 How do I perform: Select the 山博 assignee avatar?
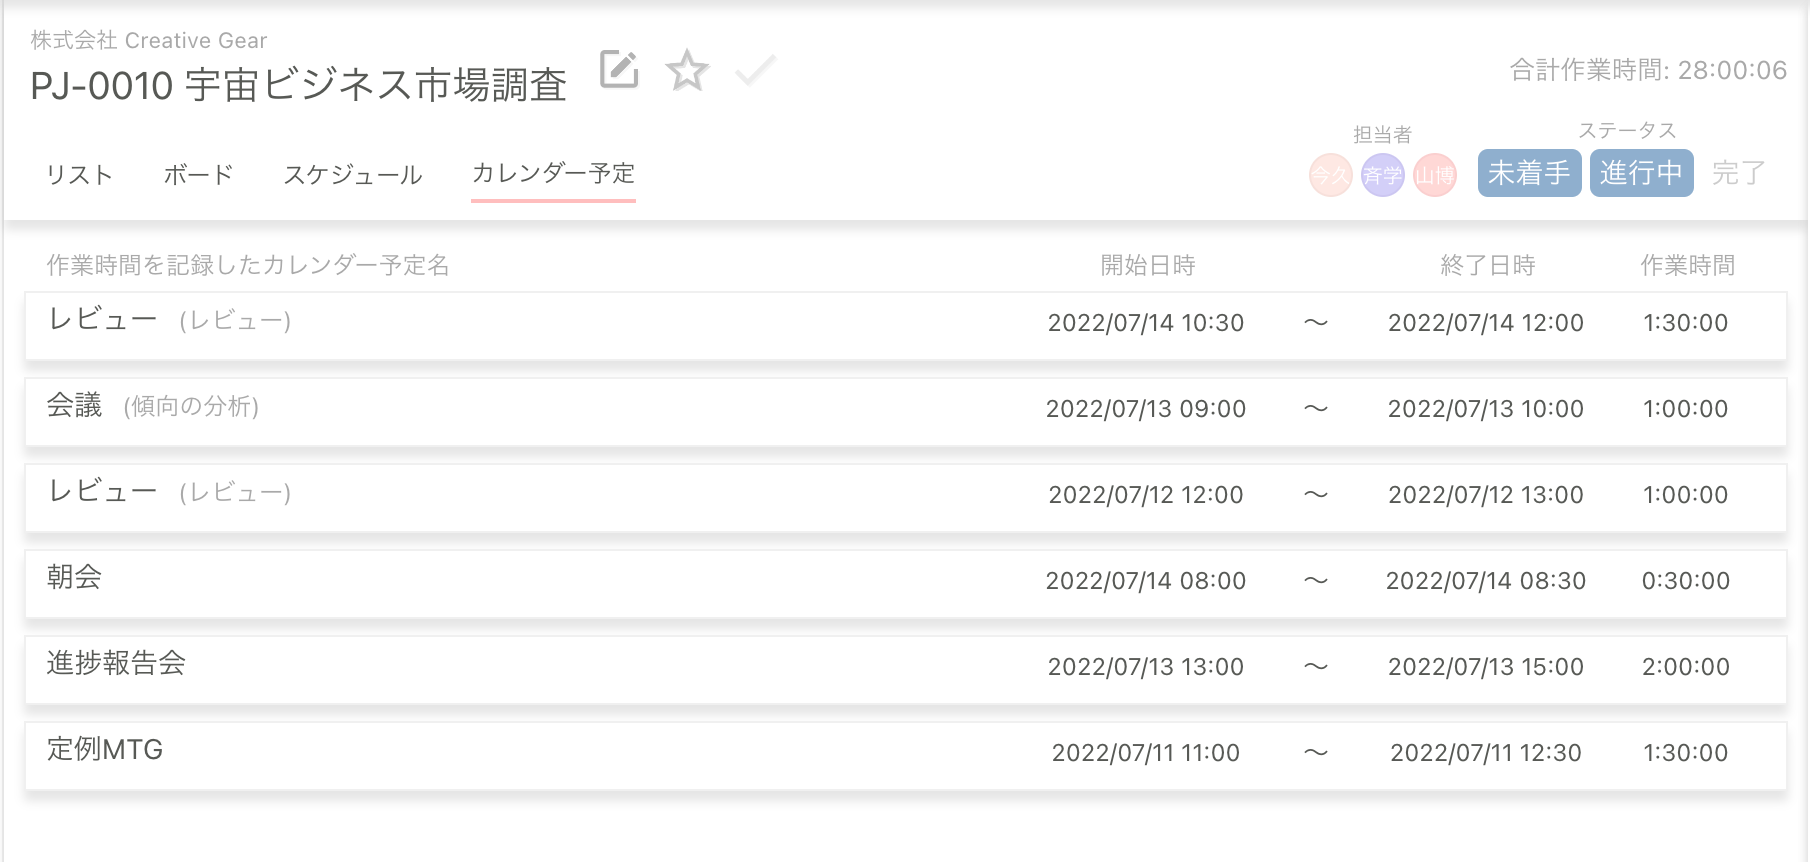[x=1434, y=176]
